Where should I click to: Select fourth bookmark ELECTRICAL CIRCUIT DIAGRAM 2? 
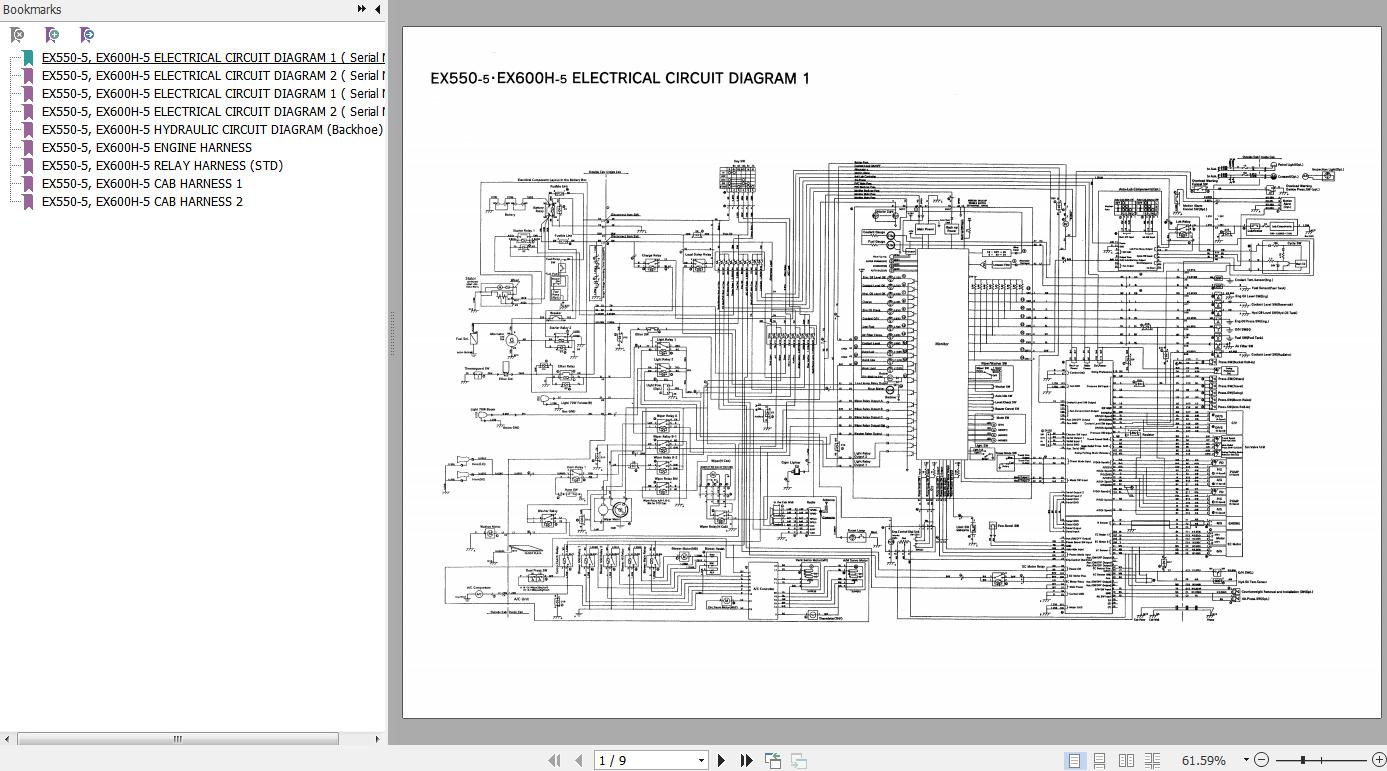(213, 112)
